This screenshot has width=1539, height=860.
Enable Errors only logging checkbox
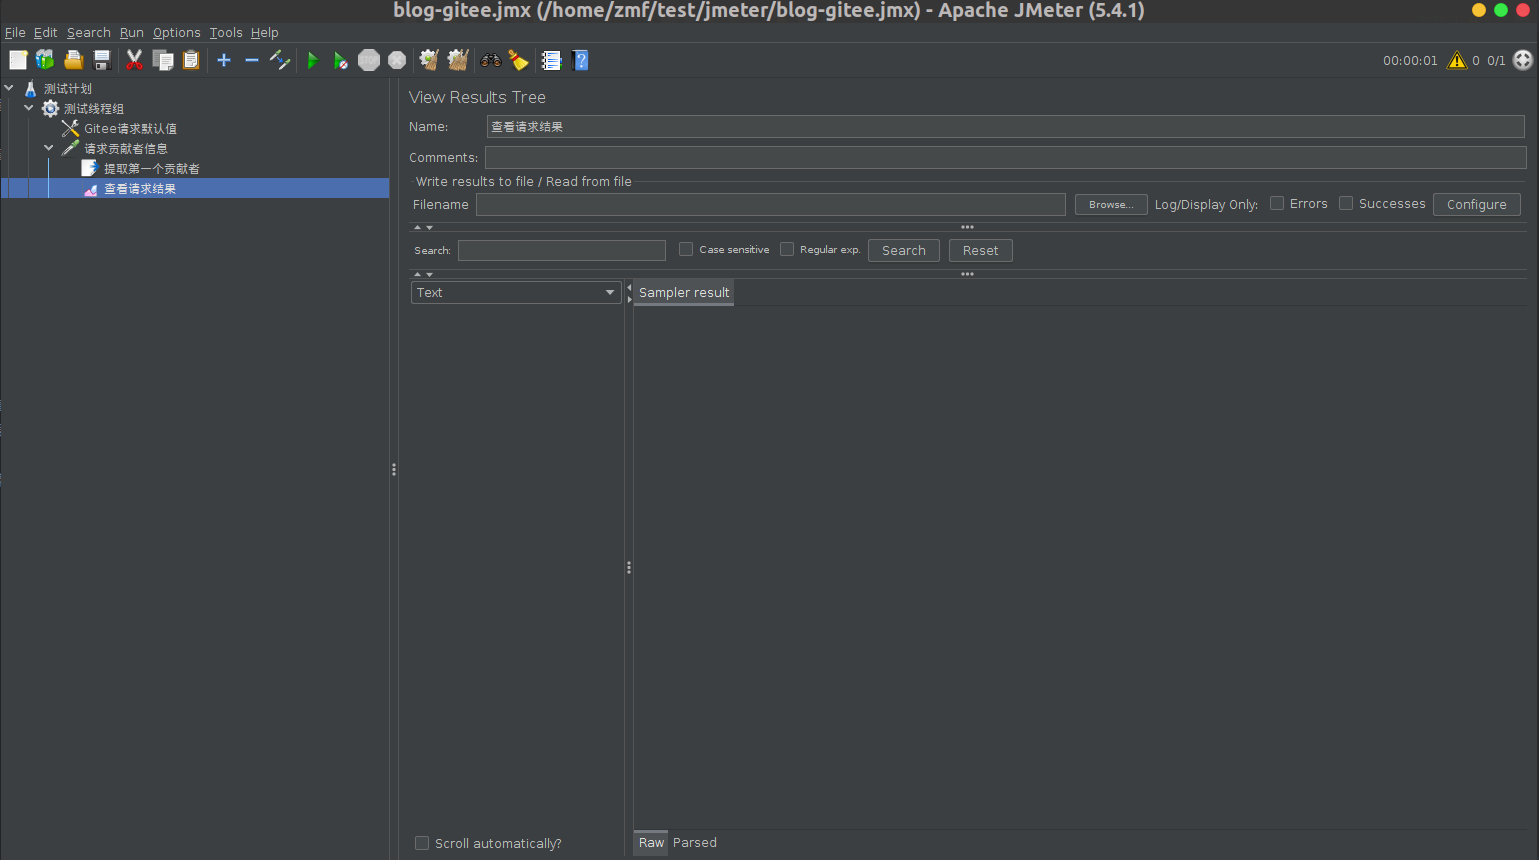pos(1277,203)
